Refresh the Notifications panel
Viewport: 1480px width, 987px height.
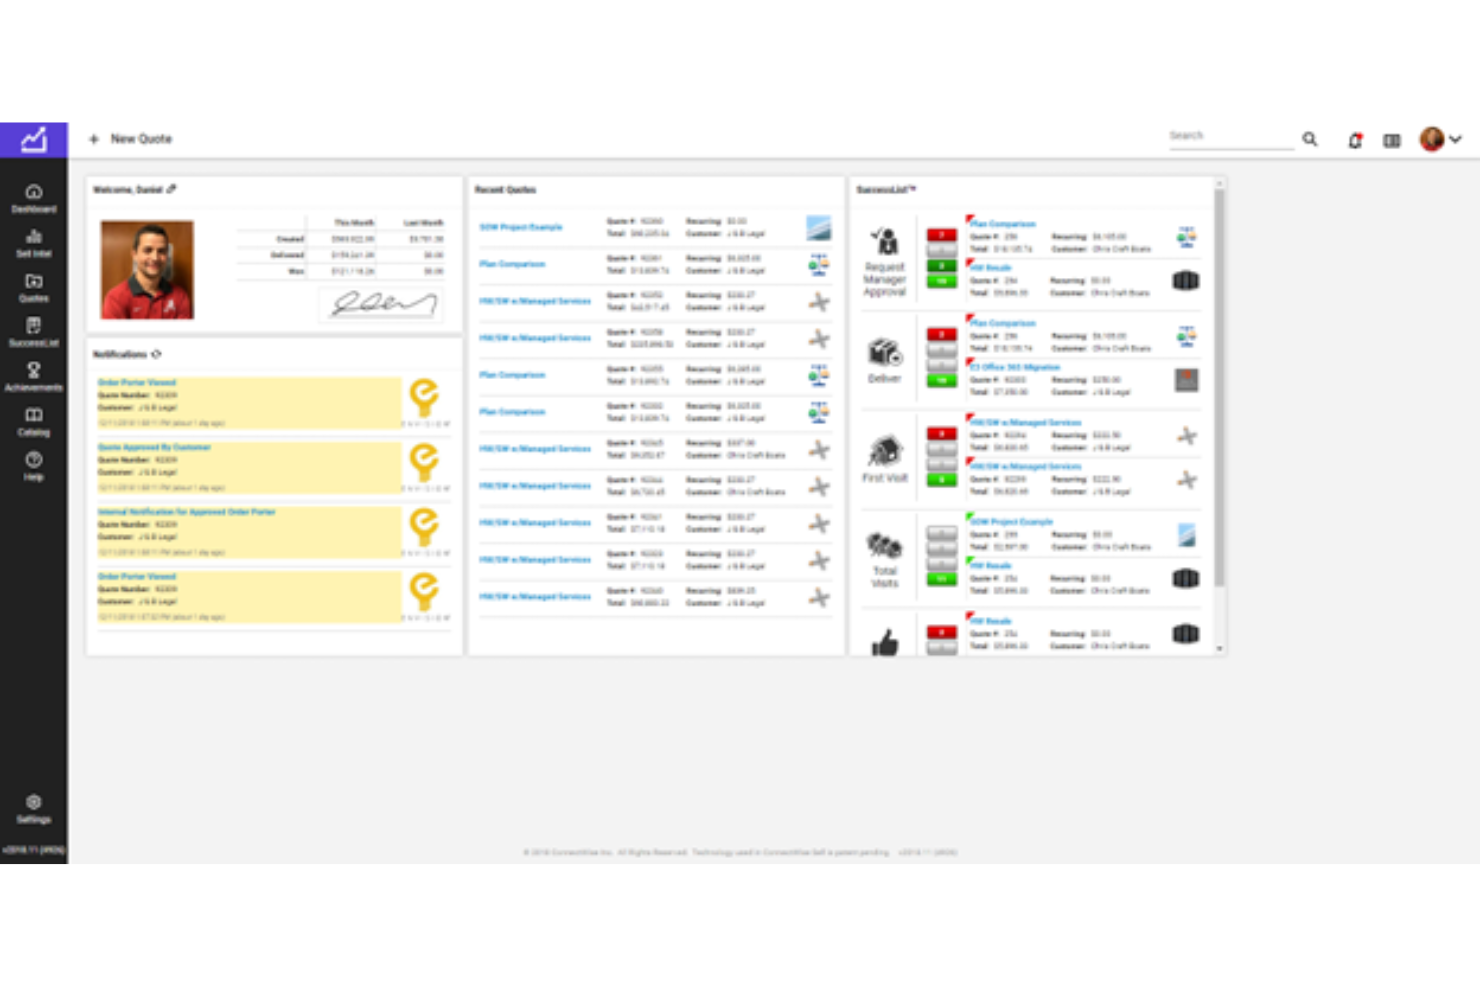click(x=157, y=354)
